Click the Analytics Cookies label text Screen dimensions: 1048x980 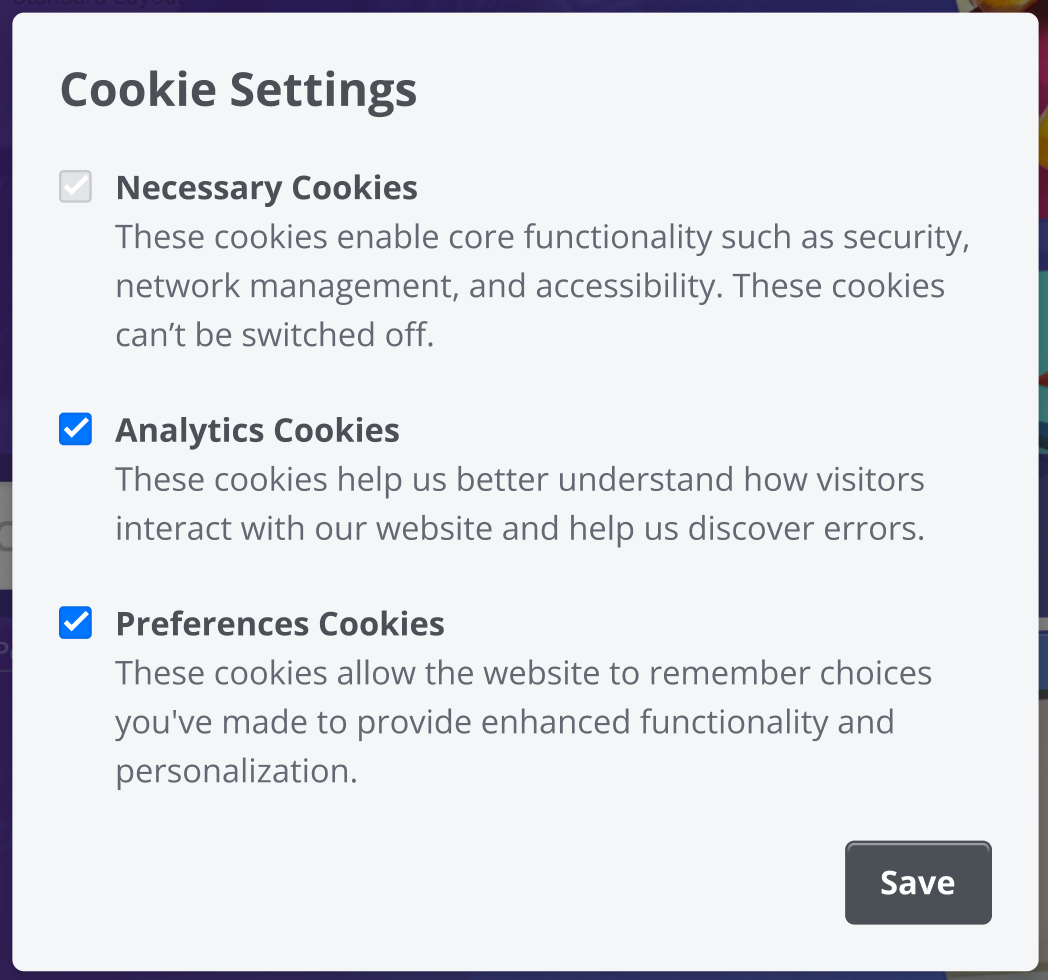(x=257, y=430)
